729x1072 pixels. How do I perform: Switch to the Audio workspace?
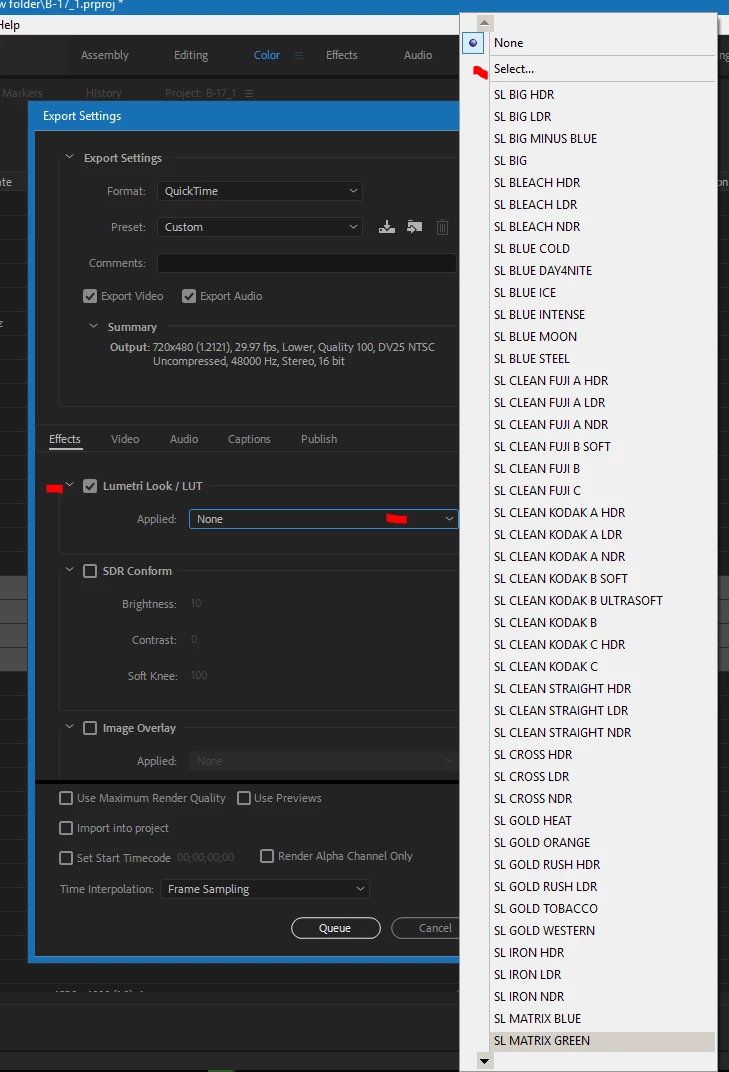tap(418, 55)
